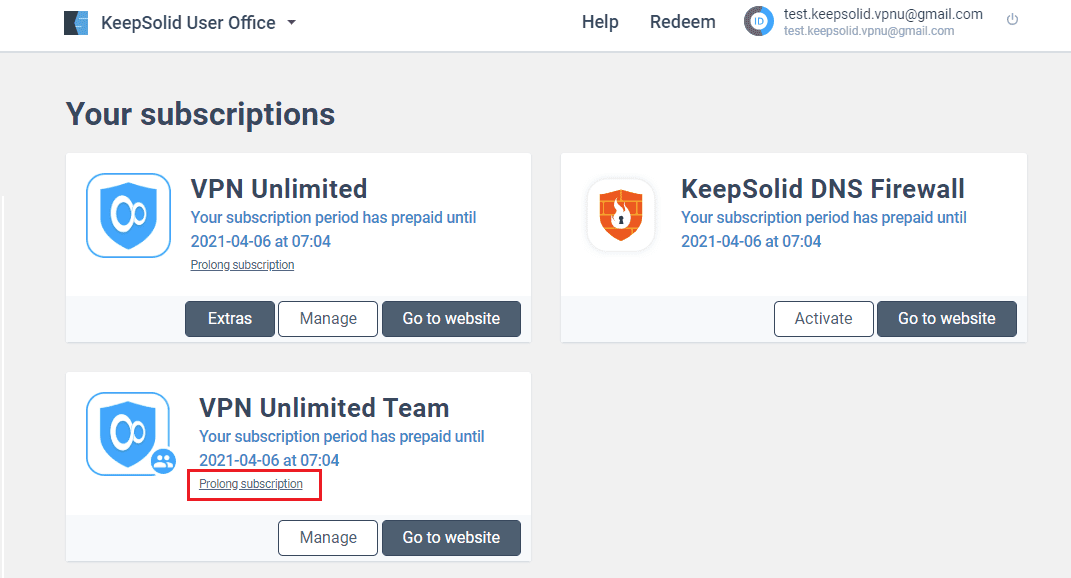Select the VPN Unlimited Team shield icon

click(128, 433)
